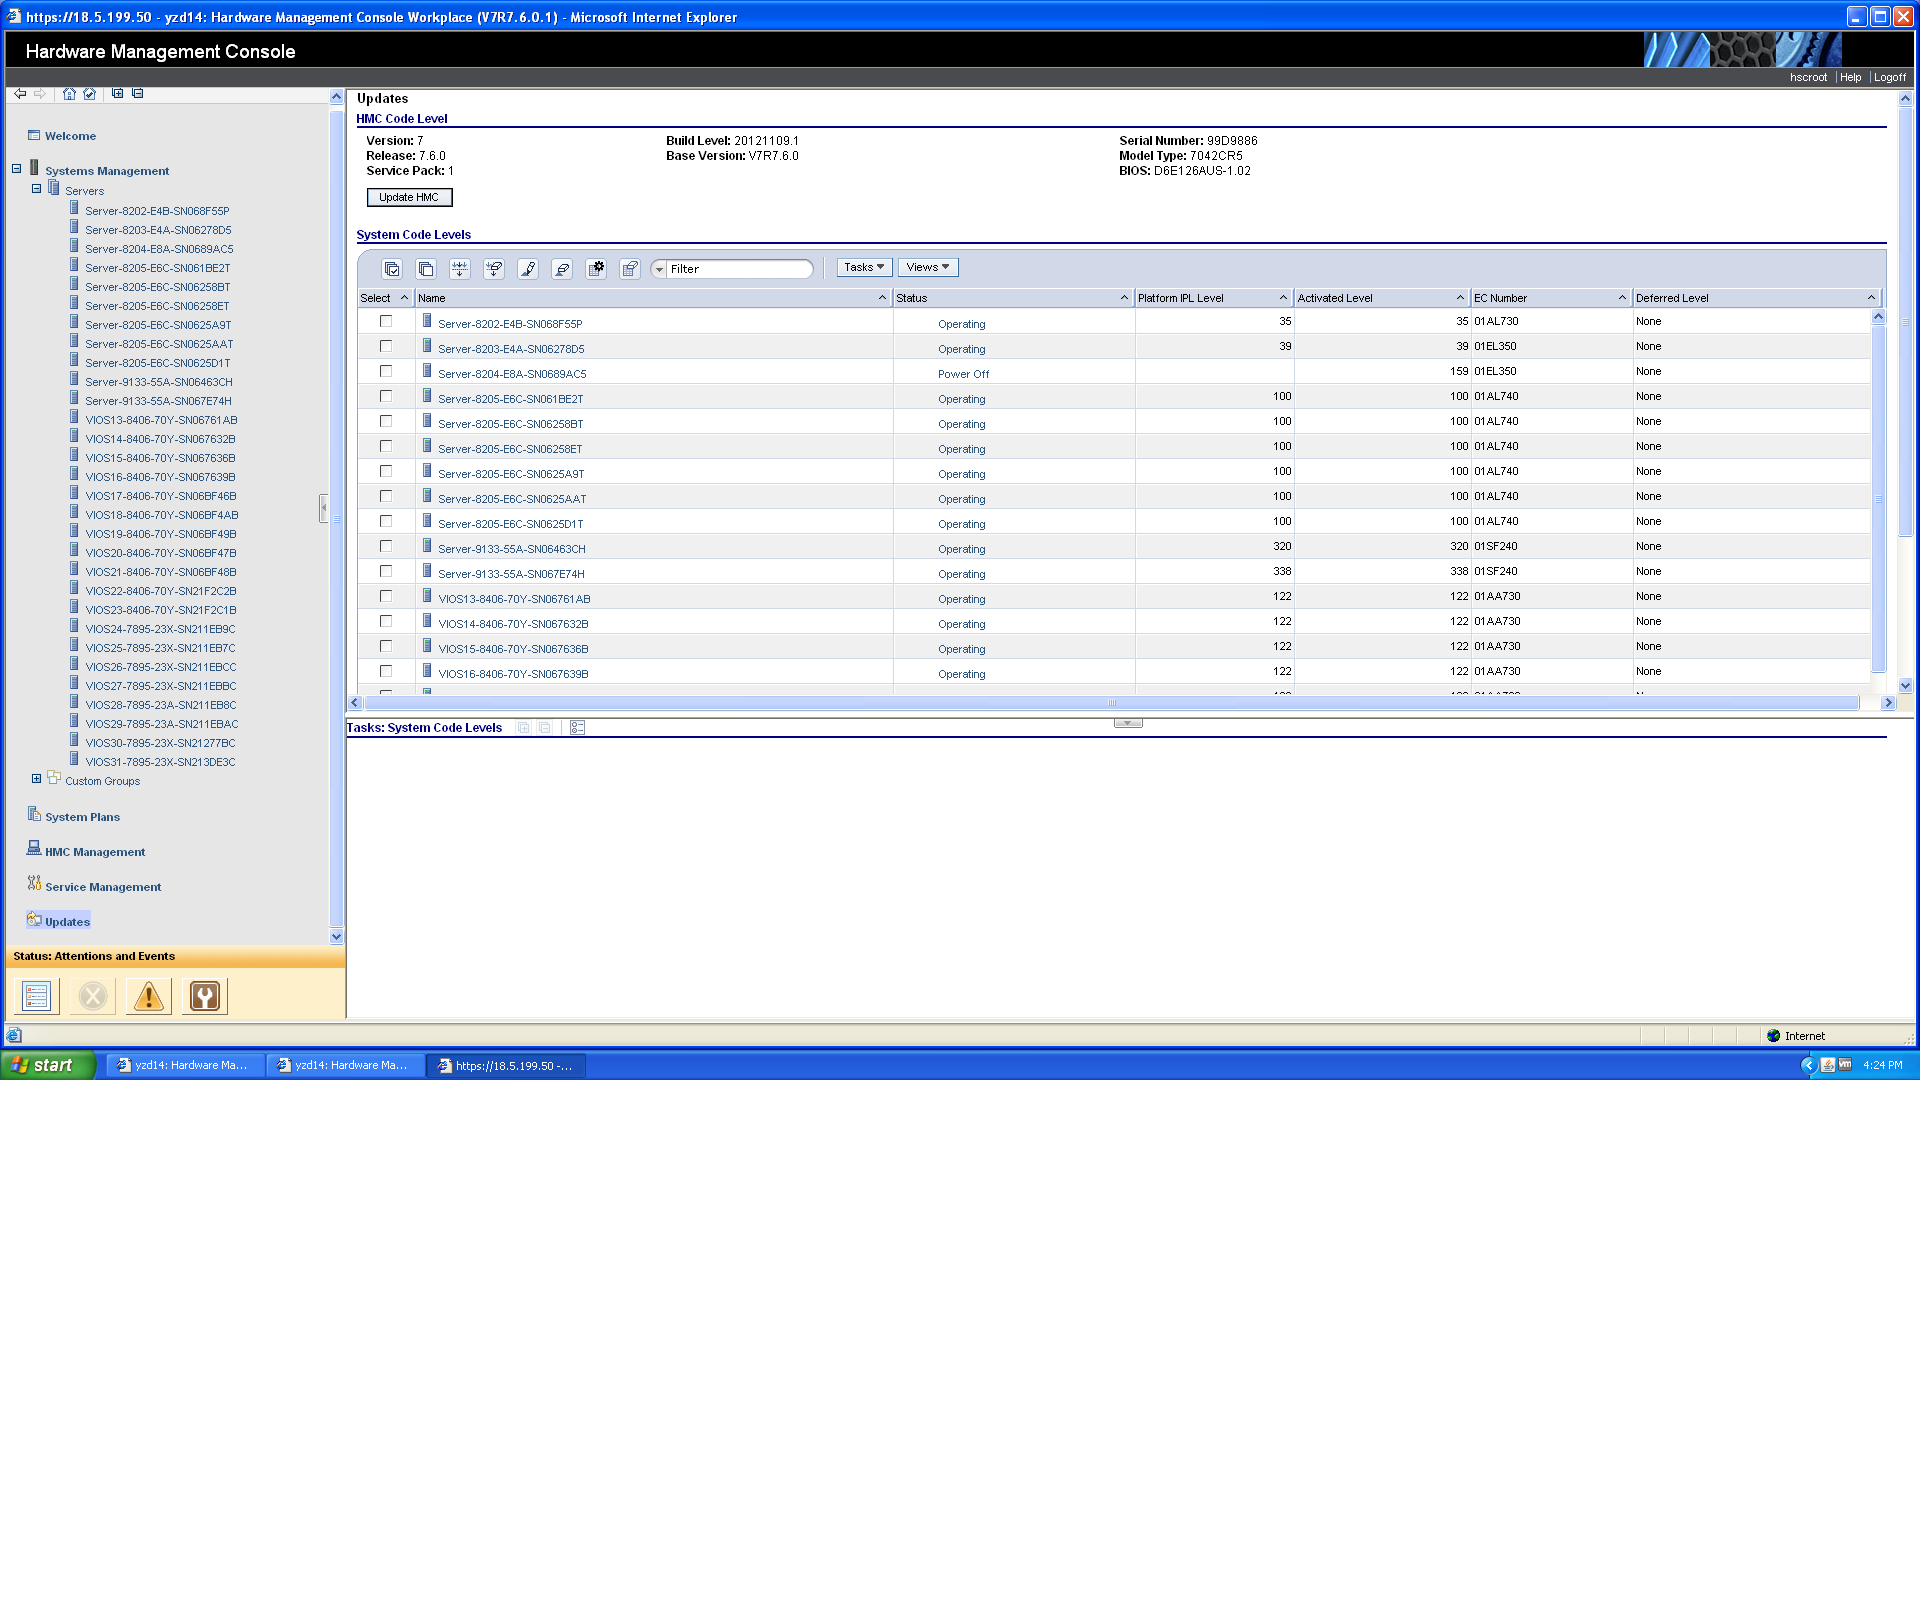Viewport: 1920px width, 1604px height.
Task: Click Collapse All in navigation pane toolbar
Action: pyautogui.click(x=138, y=94)
